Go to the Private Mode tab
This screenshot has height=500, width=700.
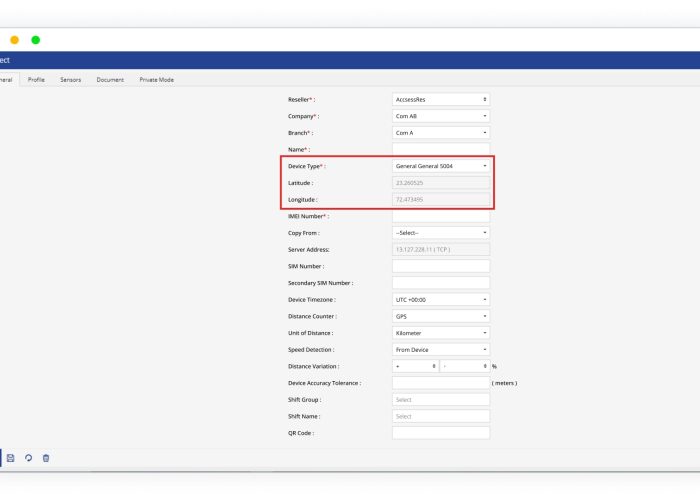coord(156,79)
